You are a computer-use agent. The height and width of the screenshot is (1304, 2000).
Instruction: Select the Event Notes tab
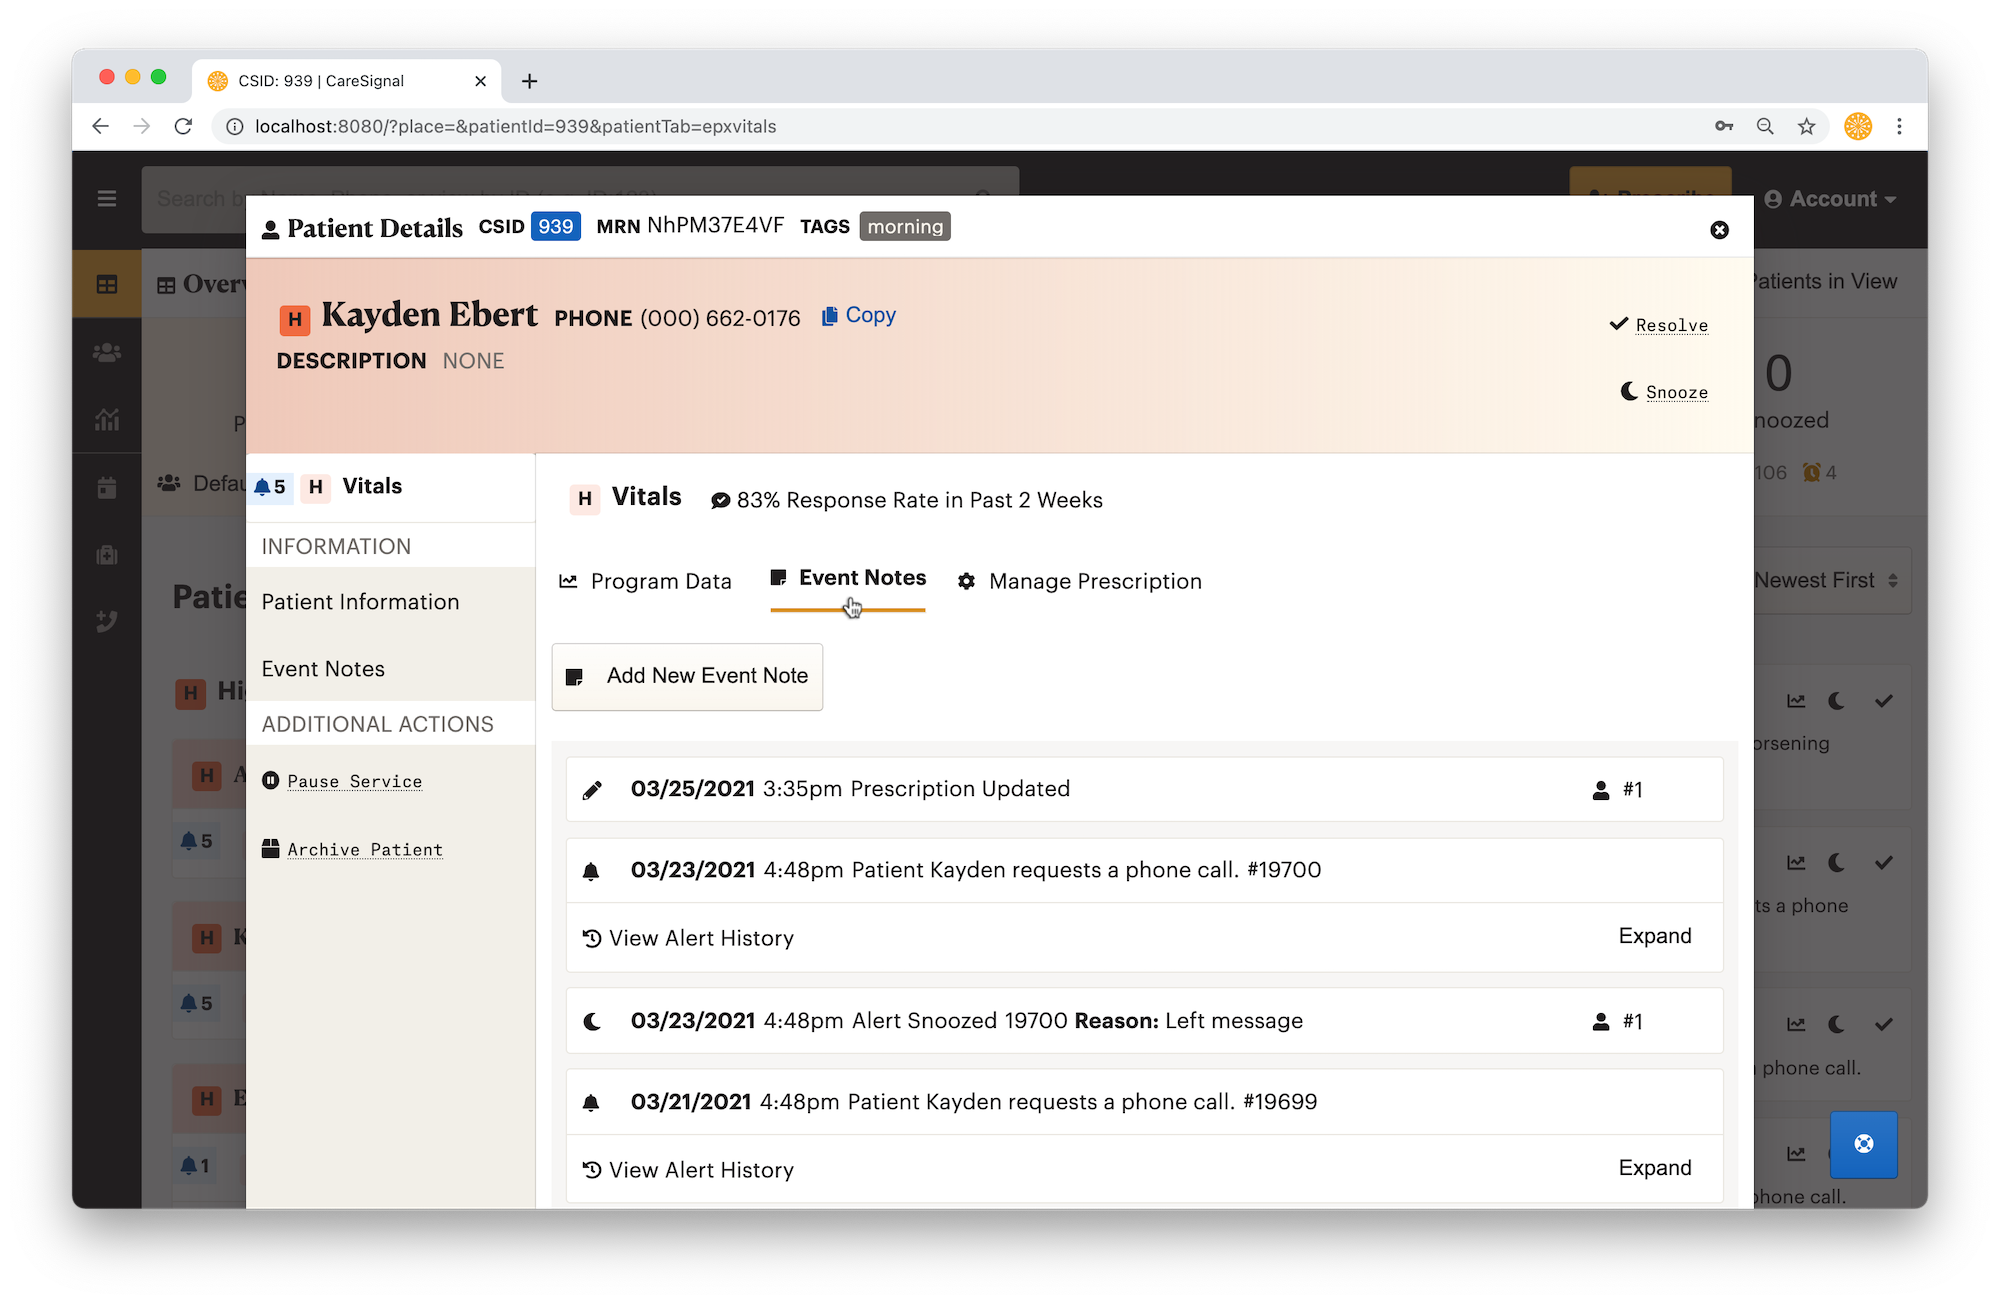point(848,579)
